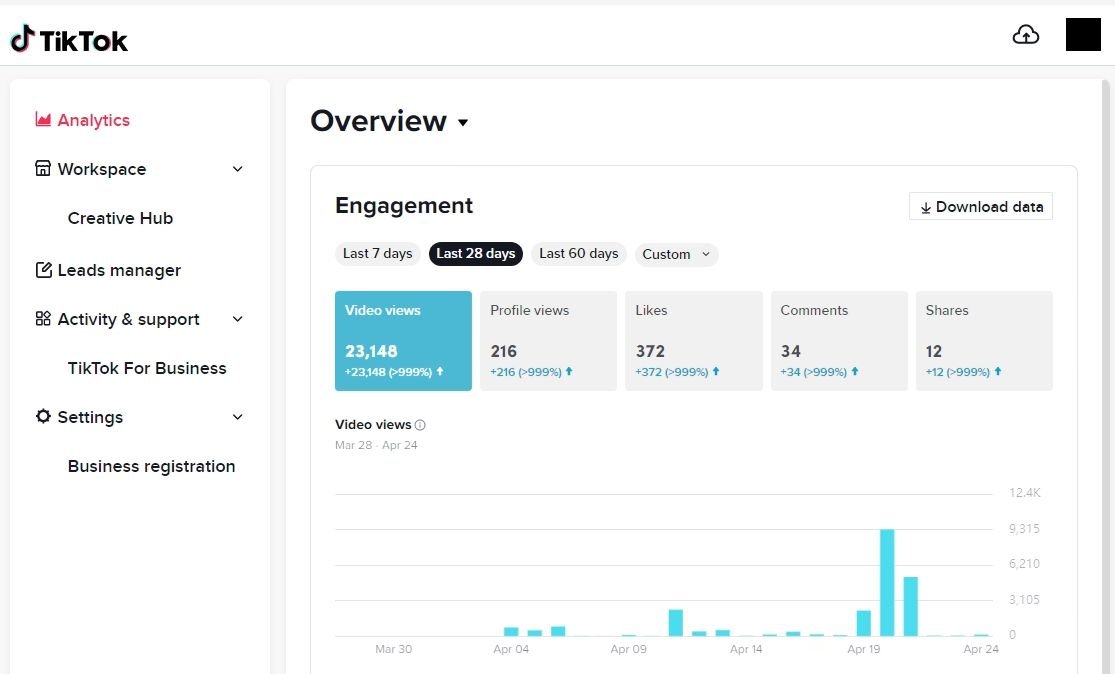1115x674 pixels.
Task: Open TikTok For Business link
Action: point(147,368)
